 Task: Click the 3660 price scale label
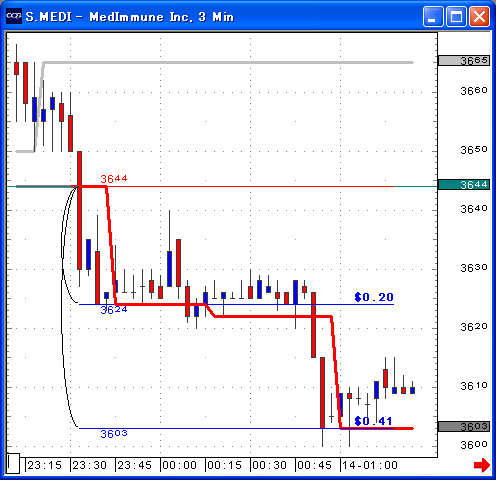coord(474,91)
